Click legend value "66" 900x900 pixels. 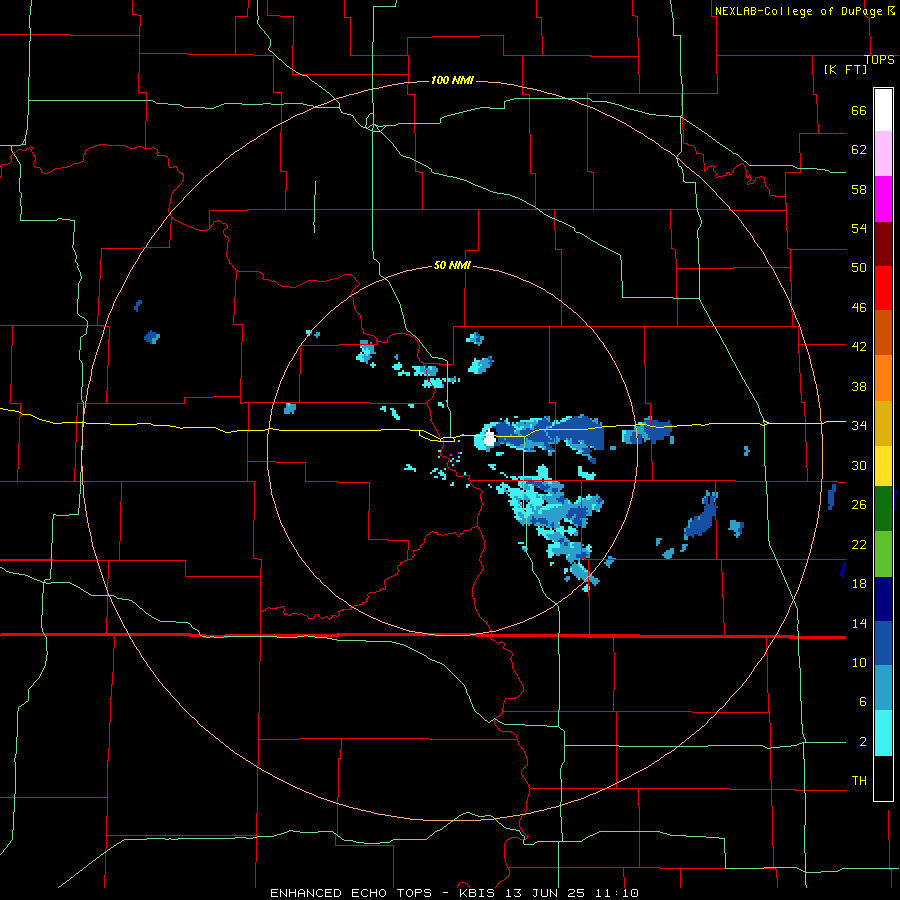tap(859, 111)
